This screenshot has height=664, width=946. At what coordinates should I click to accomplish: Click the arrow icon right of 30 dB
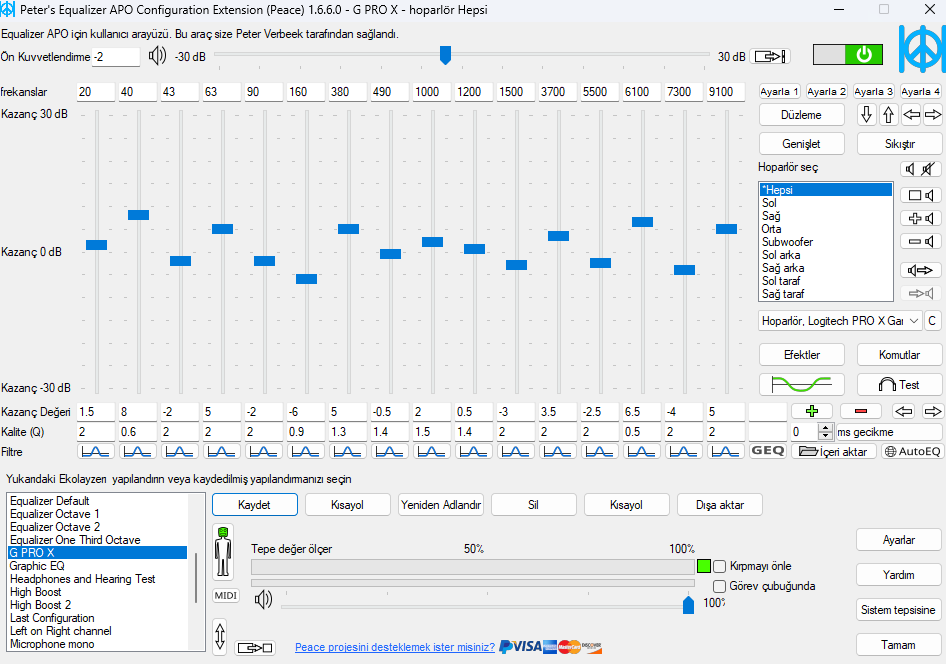(x=770, y=57)
